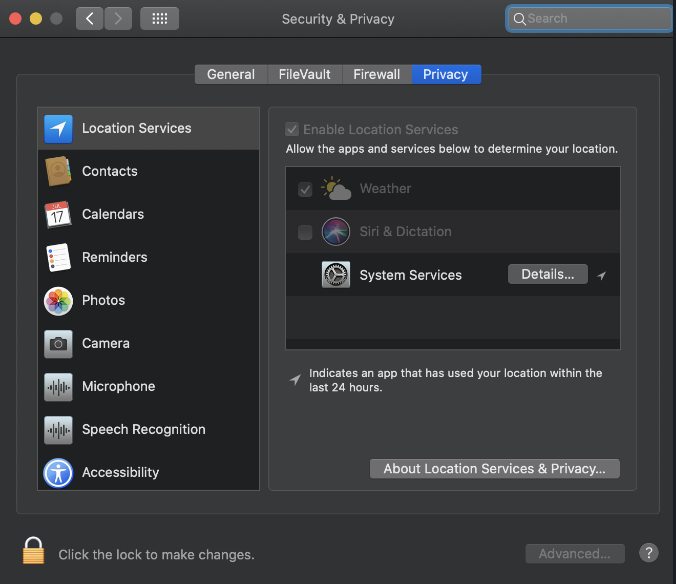The width and height of the screenshot is (676, 584).
Task: Click the Accessibility icon in sidebar
Action: coord(58,473)
